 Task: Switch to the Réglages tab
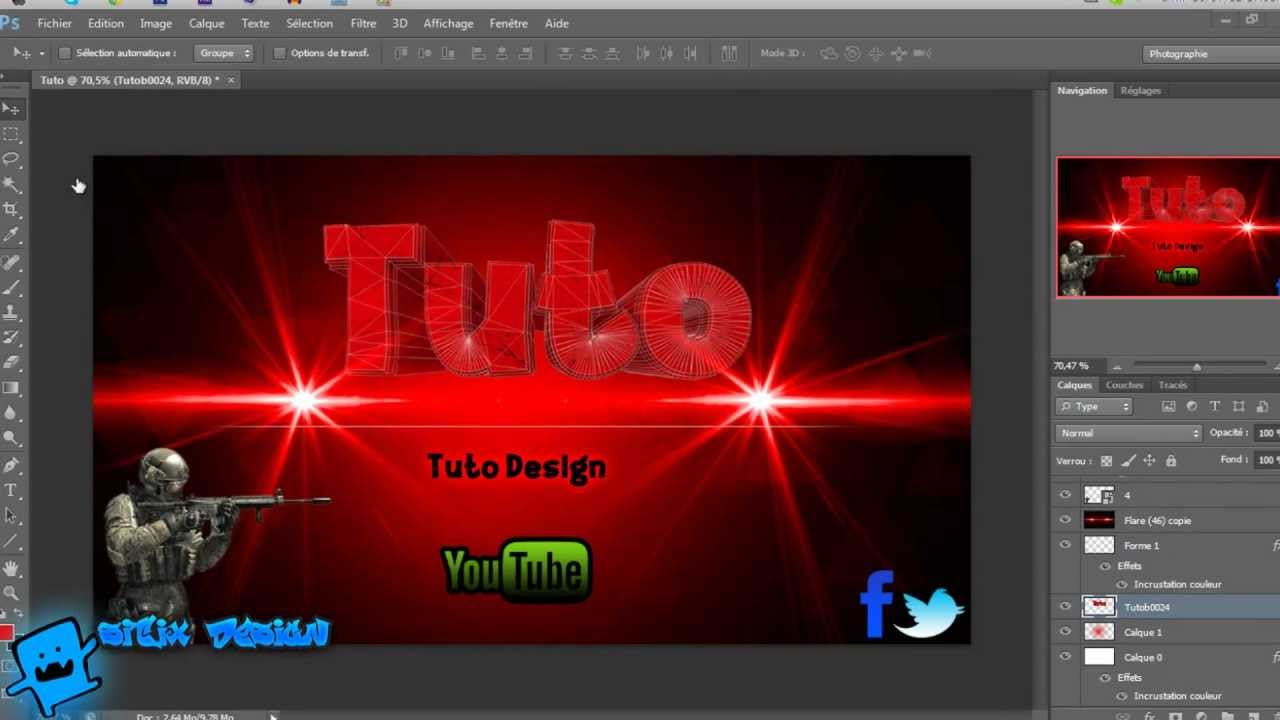coord(1141,90)
